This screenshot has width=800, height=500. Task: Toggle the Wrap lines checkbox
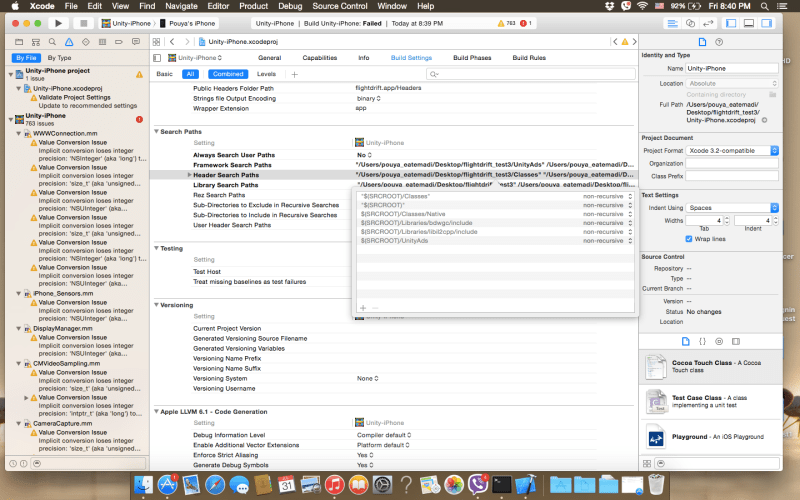point(689,239)
